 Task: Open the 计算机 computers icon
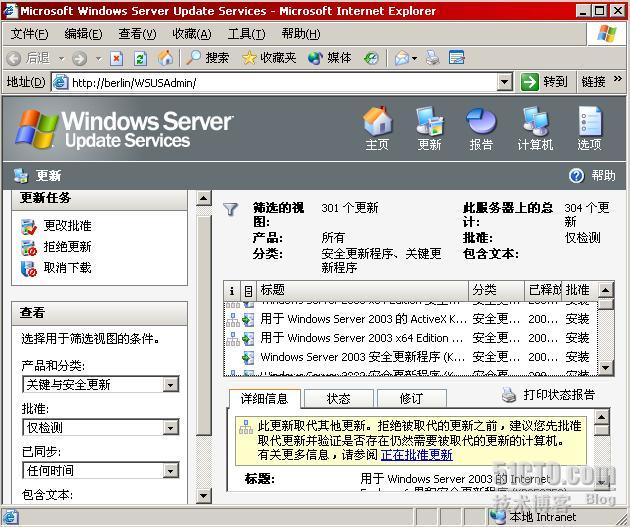(x=535, y=121)
